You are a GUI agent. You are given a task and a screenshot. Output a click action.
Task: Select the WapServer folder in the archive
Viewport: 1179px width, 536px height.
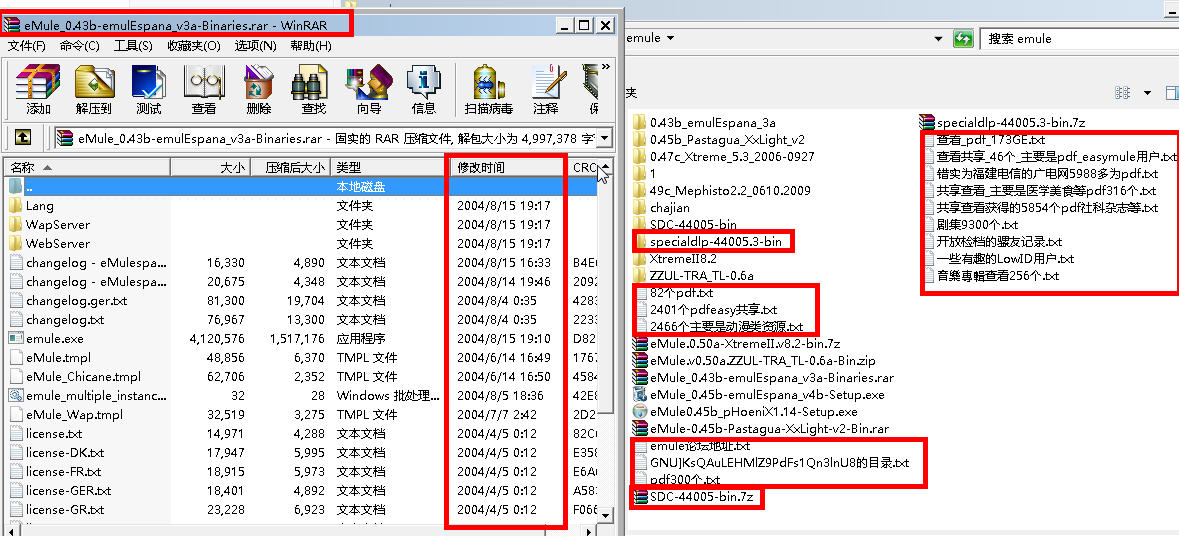click(x=58, y=224)
